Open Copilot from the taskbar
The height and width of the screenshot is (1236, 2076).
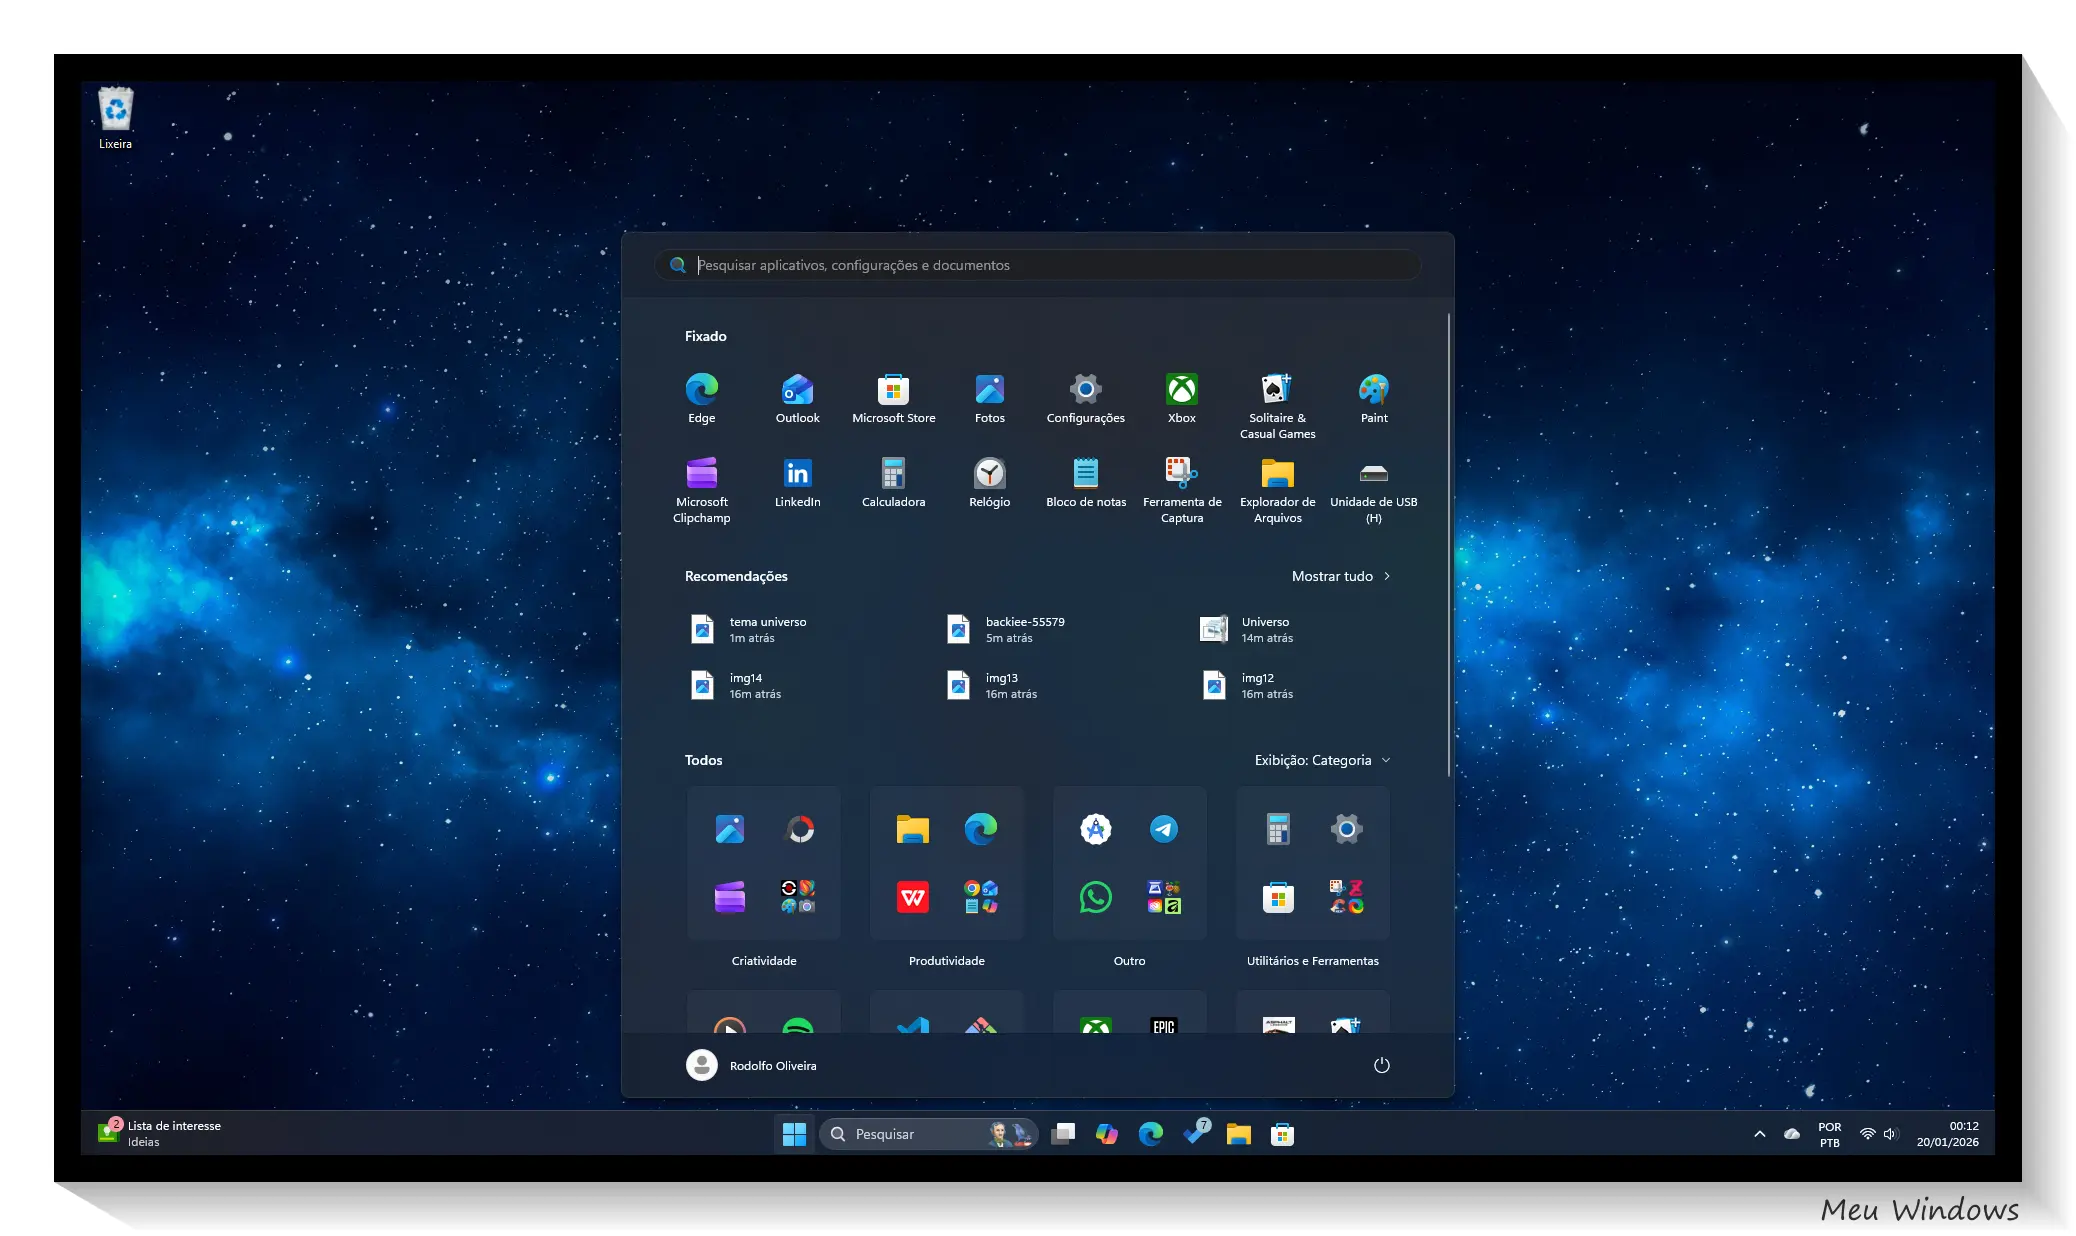1106,1133
